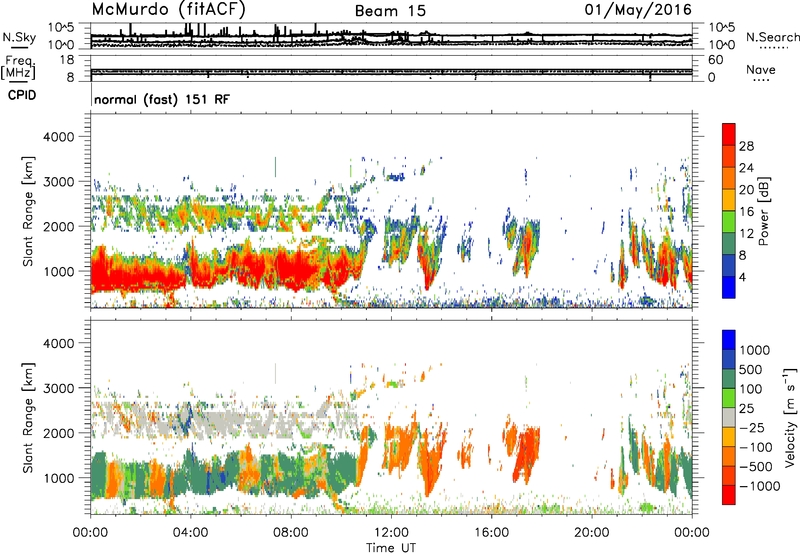Click the '60' Nave axis value
This screenshot has width=800, height=554.
pos(715,60)
